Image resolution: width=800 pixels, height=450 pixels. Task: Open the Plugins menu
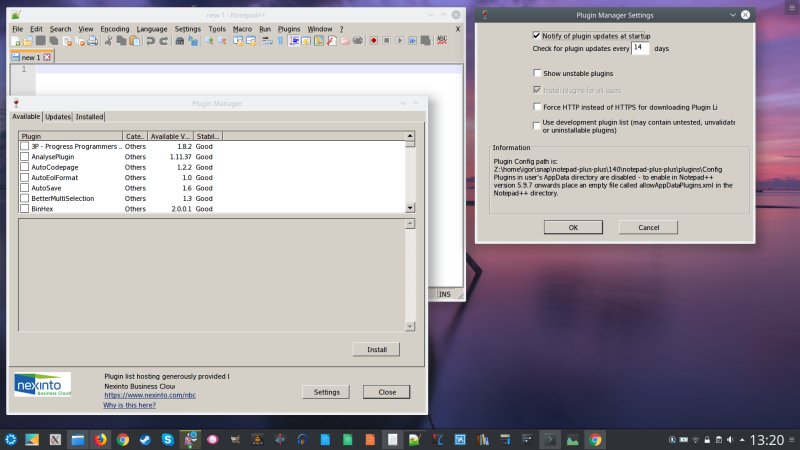tap(289, 29)
